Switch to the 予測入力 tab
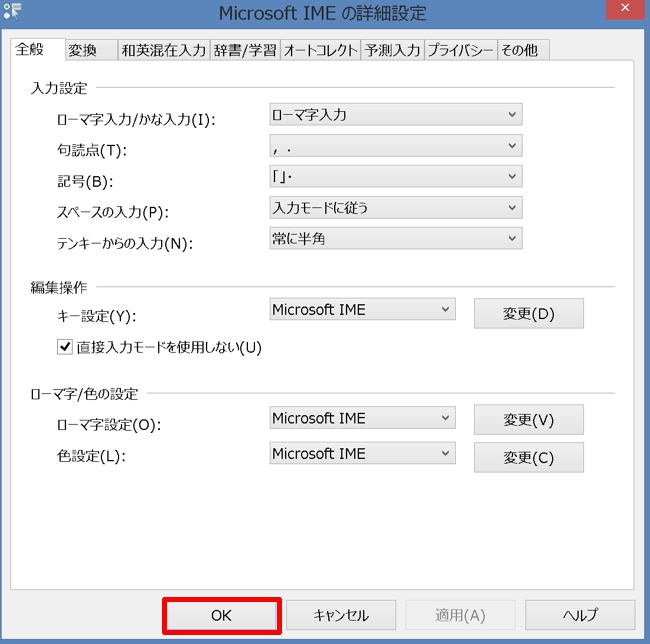 pyautogui.click(x=393, y=51)
